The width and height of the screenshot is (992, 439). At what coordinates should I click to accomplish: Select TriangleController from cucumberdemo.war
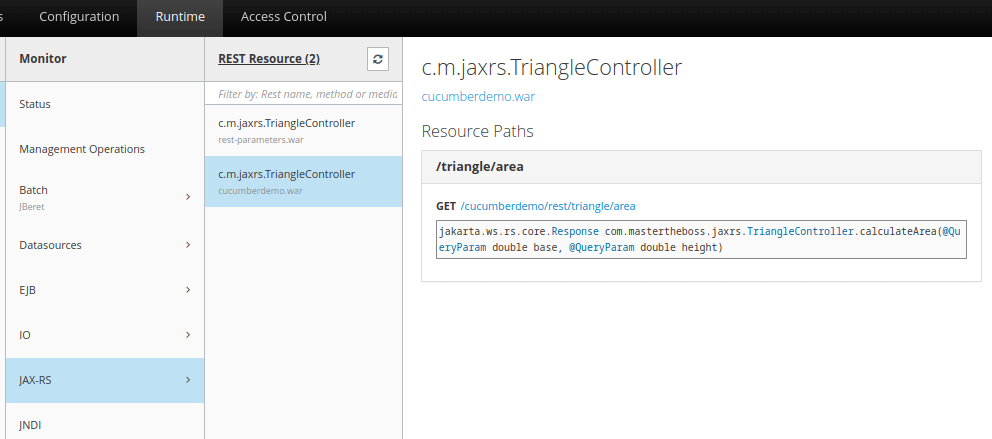304,182
